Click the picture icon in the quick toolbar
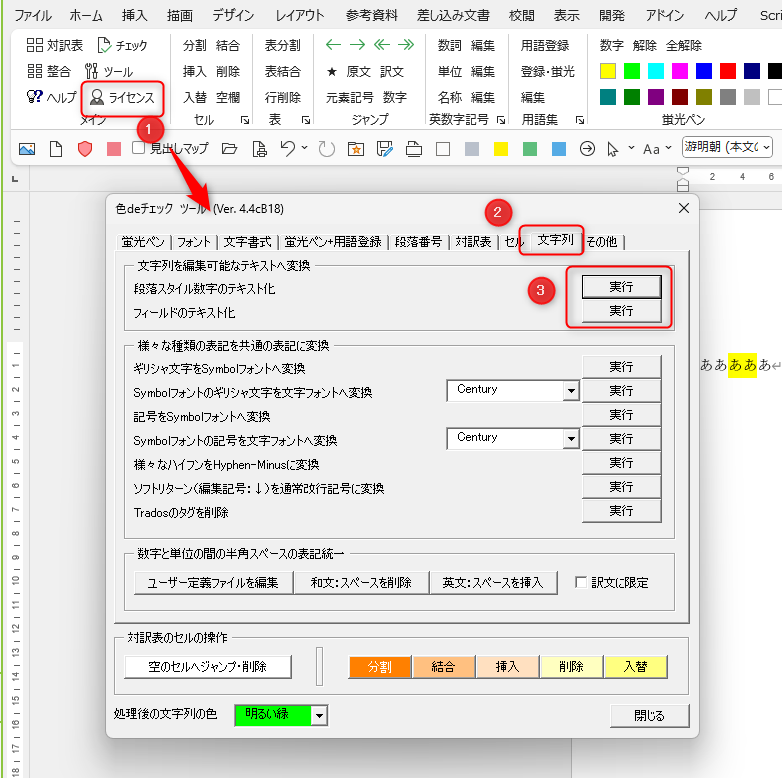The image size is (782, 778). point(27,149)
